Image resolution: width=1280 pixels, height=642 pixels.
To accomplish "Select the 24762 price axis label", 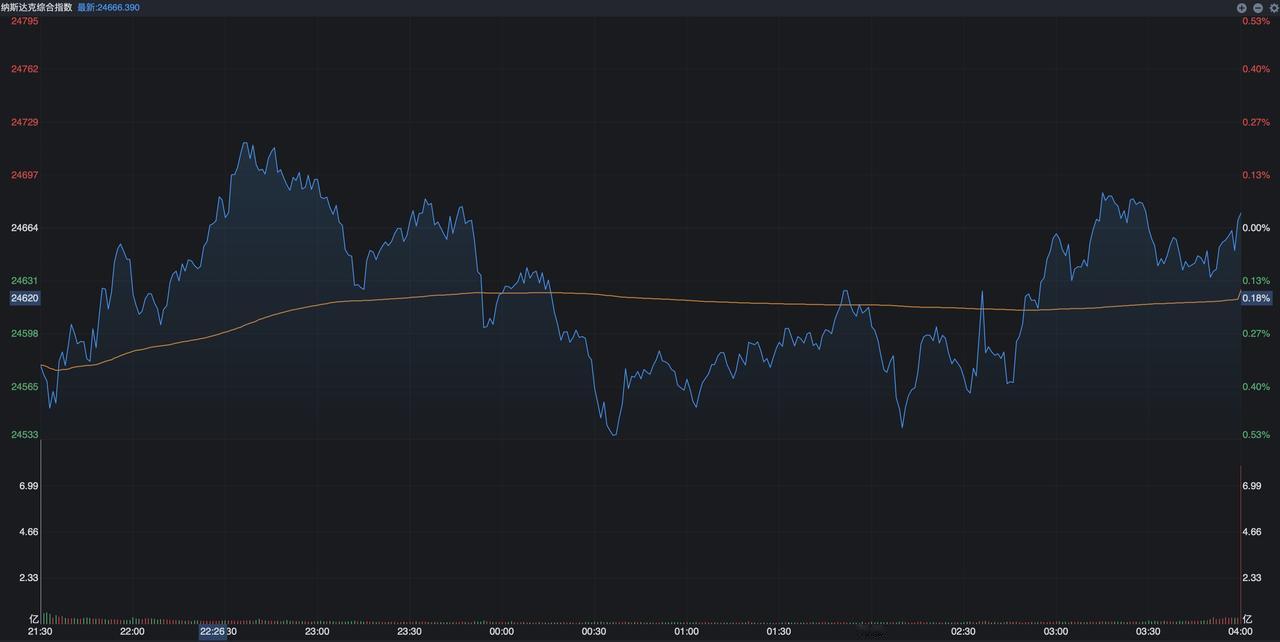I will point(25,69).
